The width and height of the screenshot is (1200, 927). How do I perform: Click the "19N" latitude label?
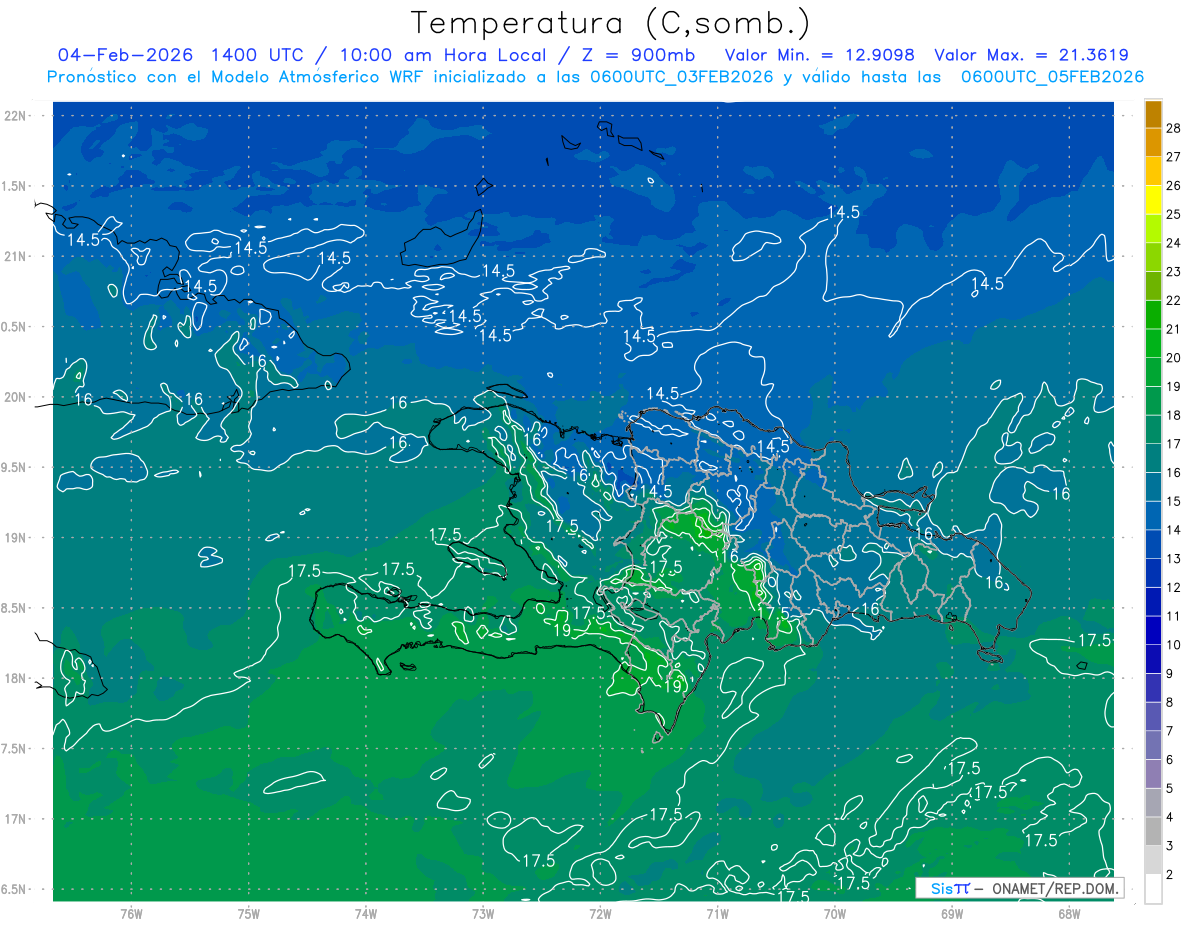pyautogui.click(x=17, y=538)
